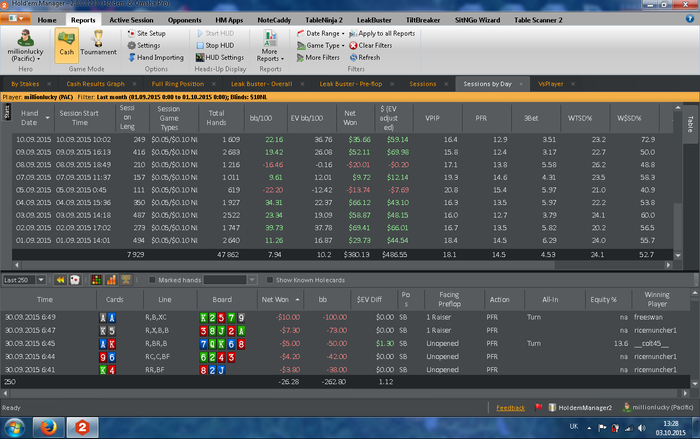
Task: Click Stop HUD
Action: [215, 45]
